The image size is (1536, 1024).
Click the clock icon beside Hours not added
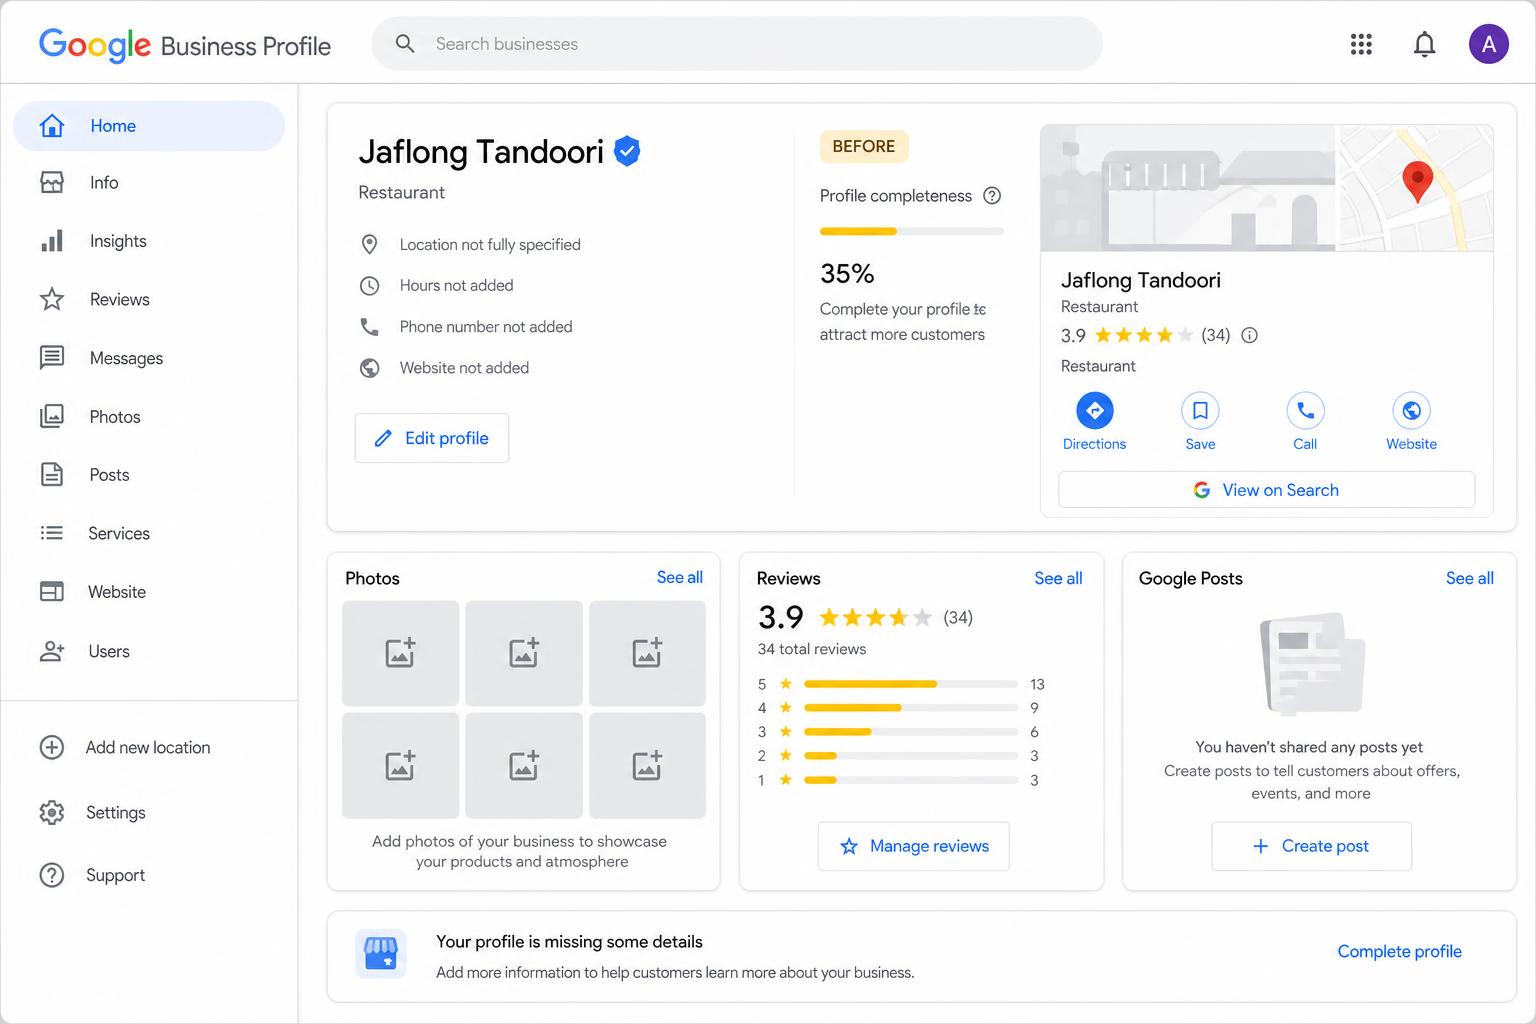[369, 286]
